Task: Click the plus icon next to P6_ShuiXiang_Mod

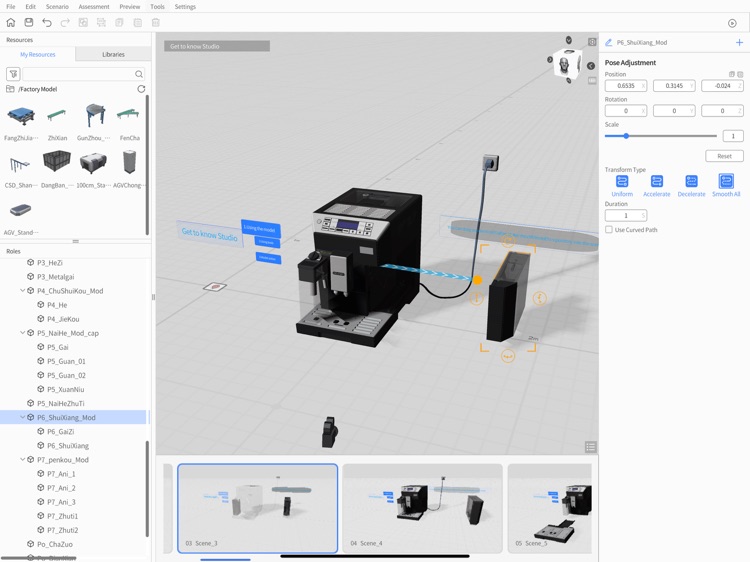Action: 739,43
